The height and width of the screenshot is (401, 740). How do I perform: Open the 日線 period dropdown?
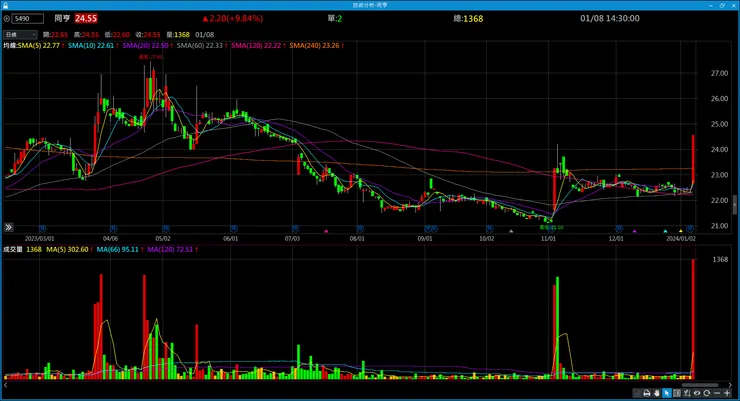click(20, 34)
